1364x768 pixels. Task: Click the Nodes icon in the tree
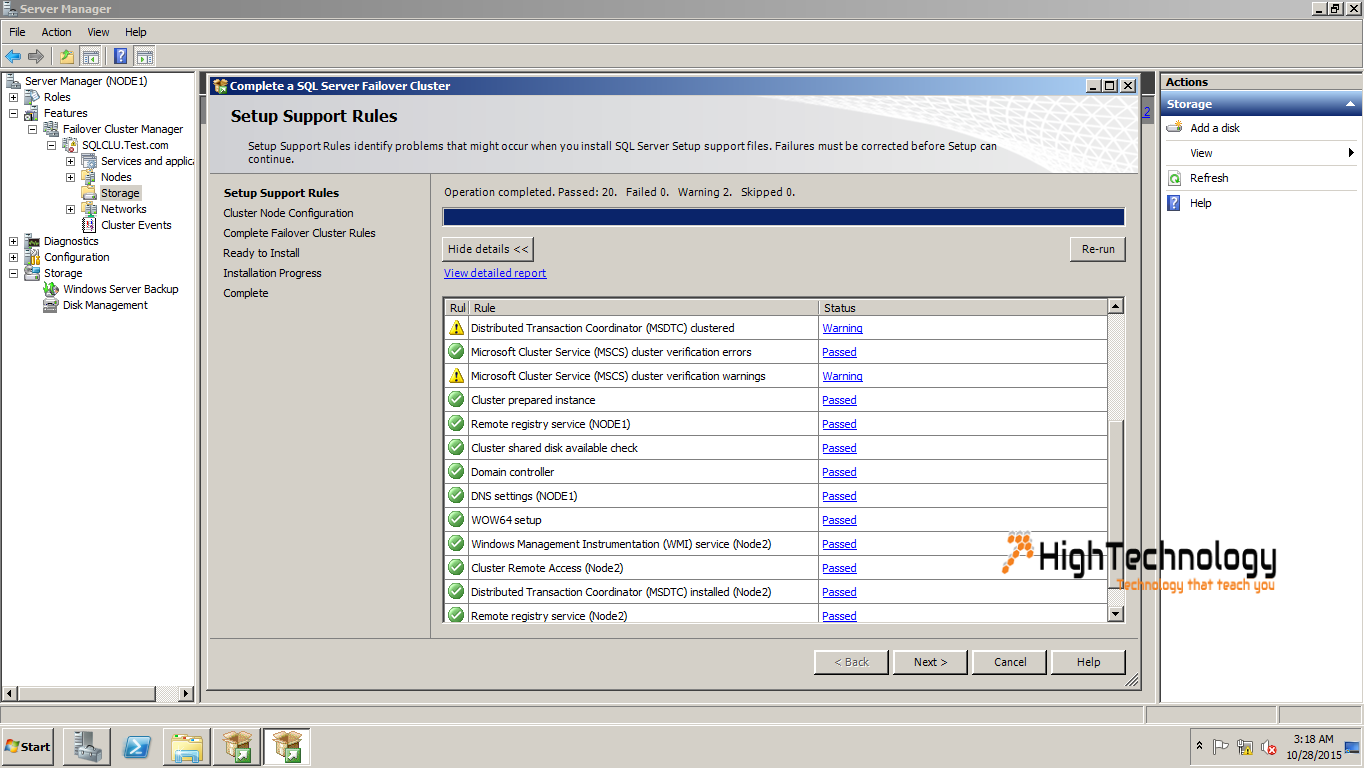(x=89, y=177)
